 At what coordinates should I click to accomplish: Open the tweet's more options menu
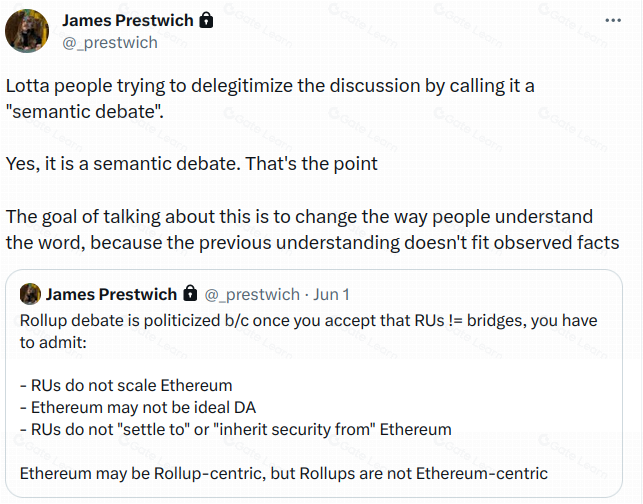(x=612, y=20)
